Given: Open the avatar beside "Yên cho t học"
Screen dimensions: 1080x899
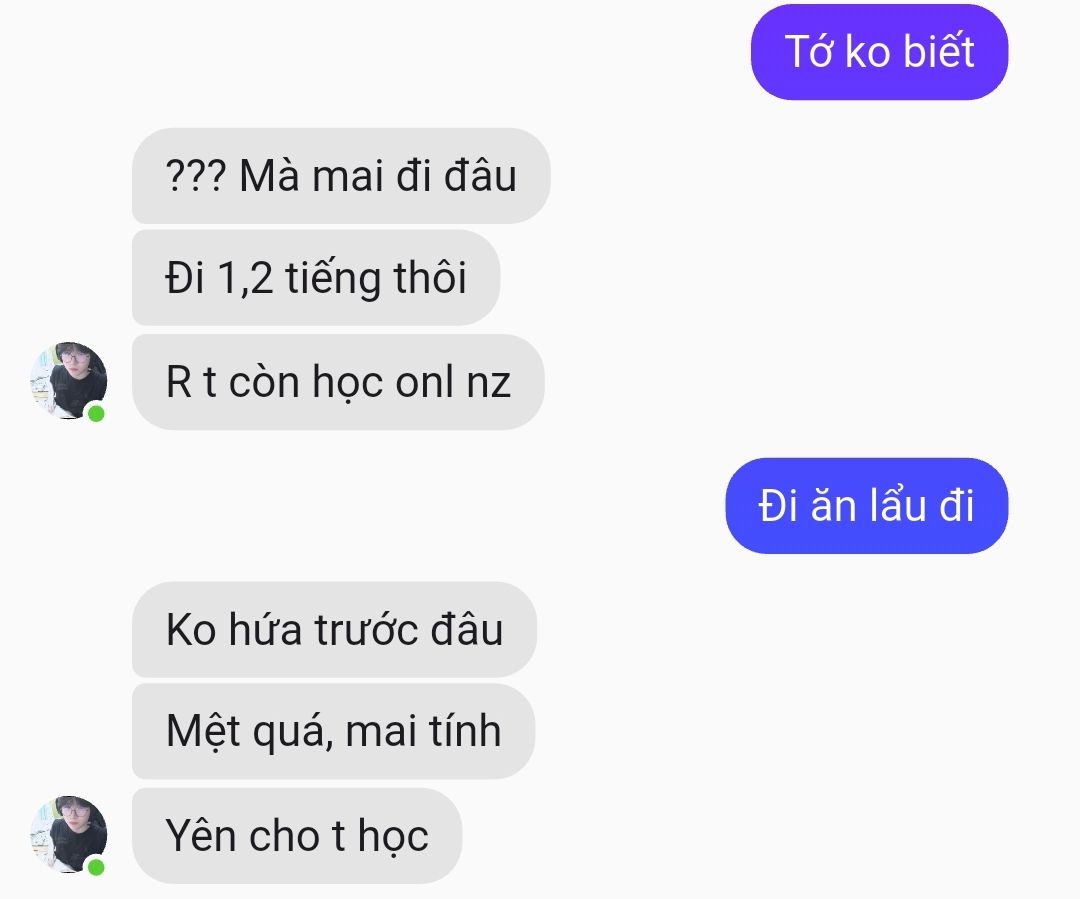Looking at the screenshot, I should [x=69, y=835].
